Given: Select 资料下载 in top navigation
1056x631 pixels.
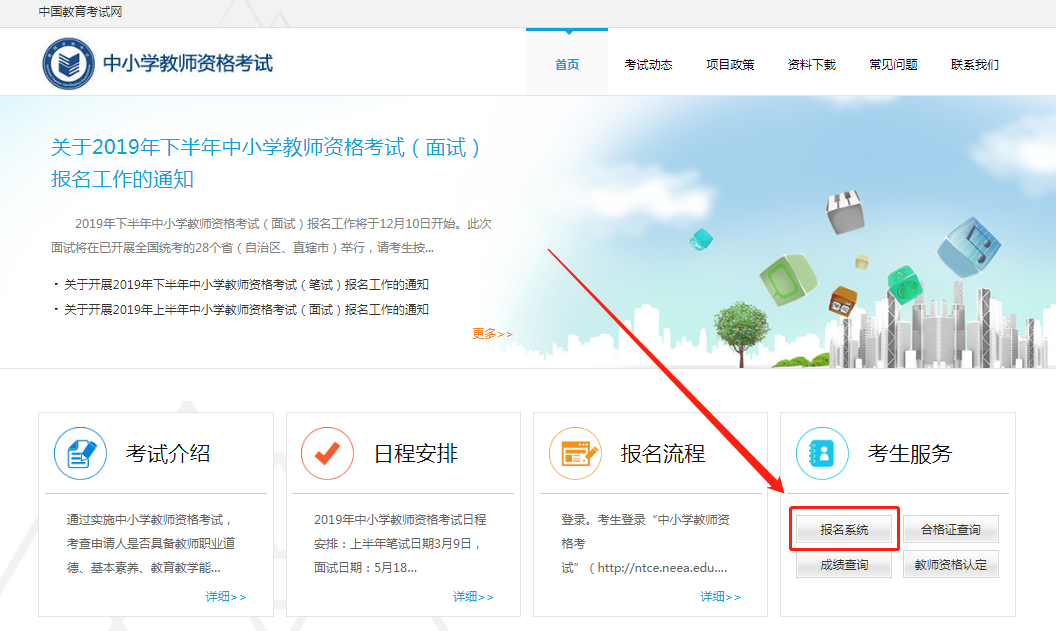Looking at the screenshot, I should [811, 65].
